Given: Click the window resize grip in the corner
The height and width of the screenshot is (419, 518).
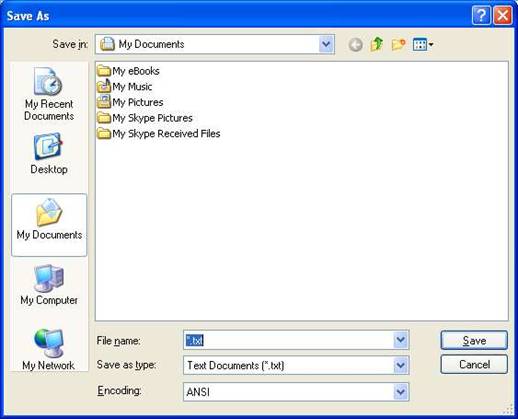Looking at the screenshot, I should (509, 409).
